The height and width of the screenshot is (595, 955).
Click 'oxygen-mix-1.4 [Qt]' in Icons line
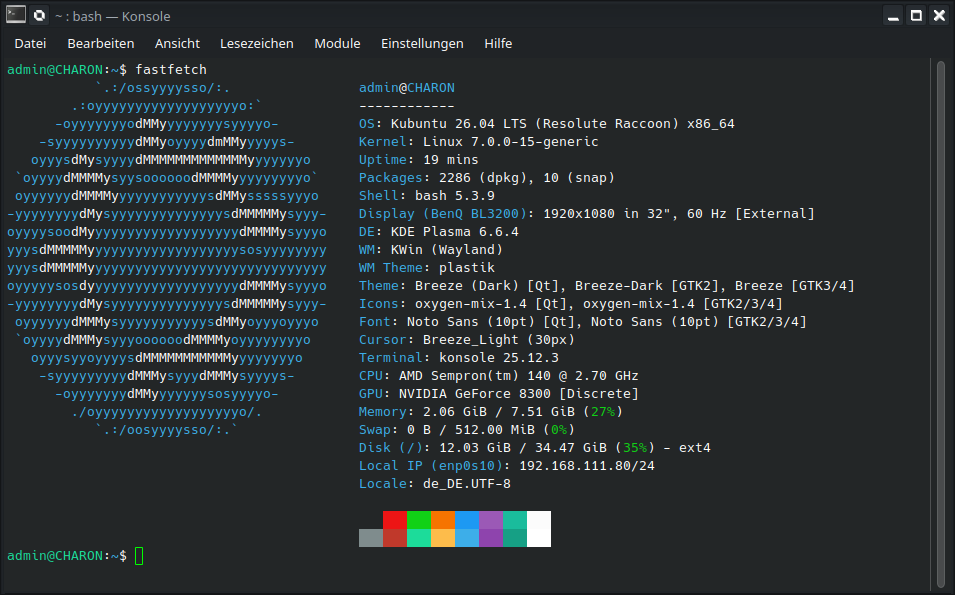(x=491, y=303)
